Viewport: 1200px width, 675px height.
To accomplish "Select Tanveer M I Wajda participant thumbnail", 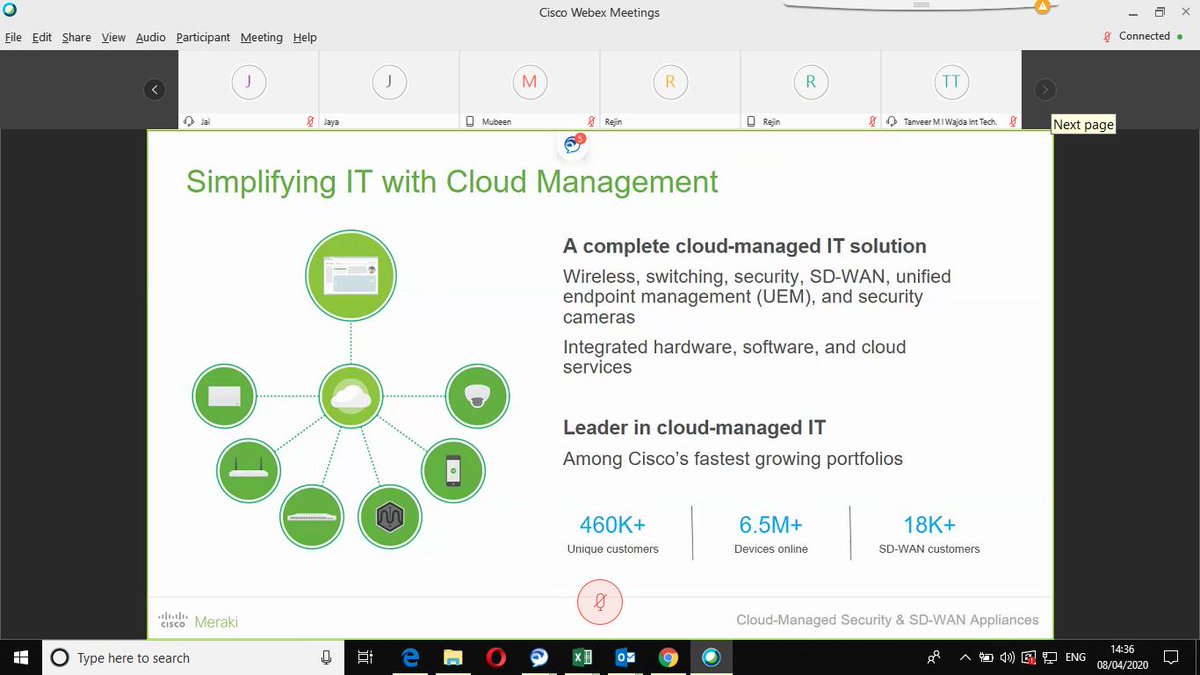I will 951,89.
